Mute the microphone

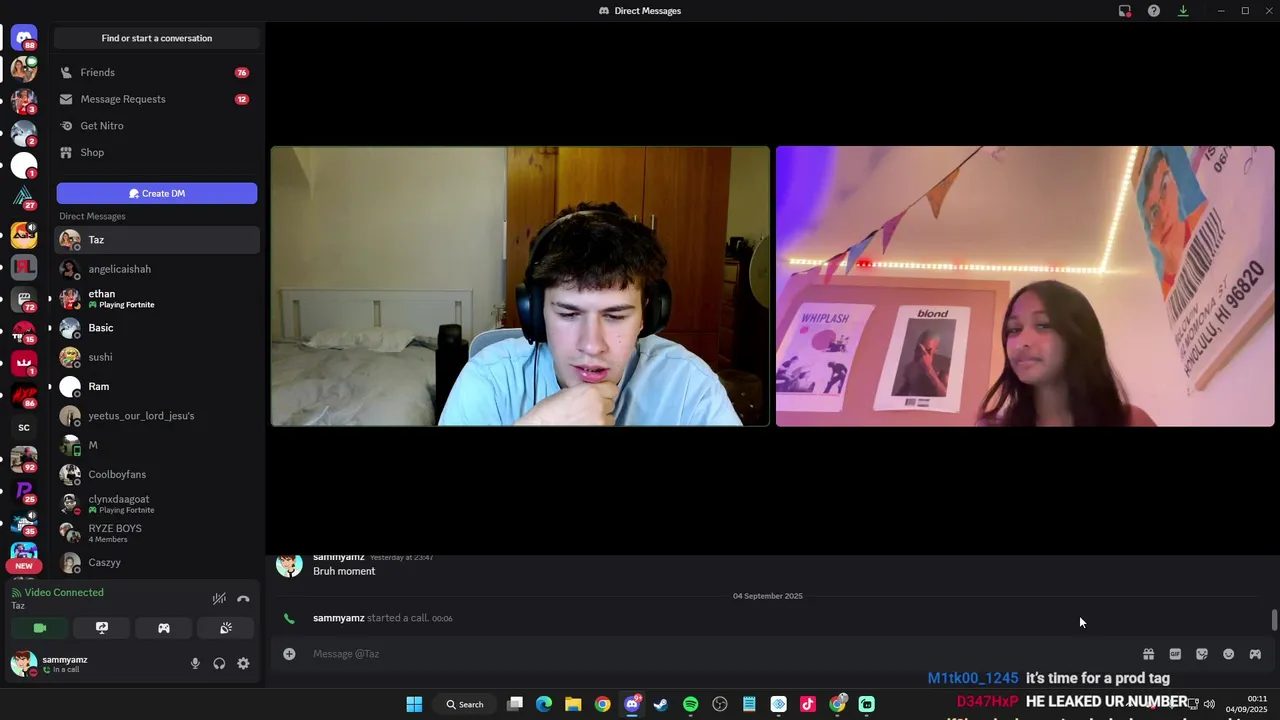pyautogui.click(x=195, y=664)
